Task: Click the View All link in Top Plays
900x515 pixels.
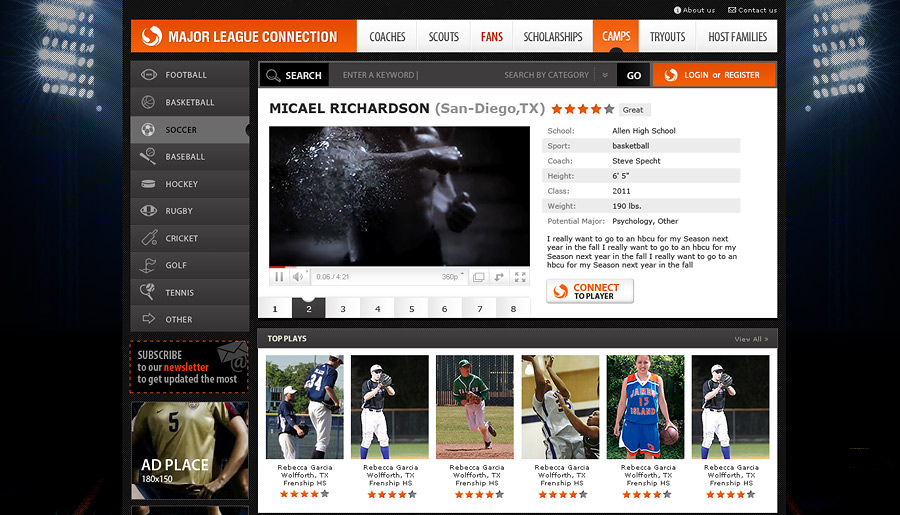Action: pos(751,339)
